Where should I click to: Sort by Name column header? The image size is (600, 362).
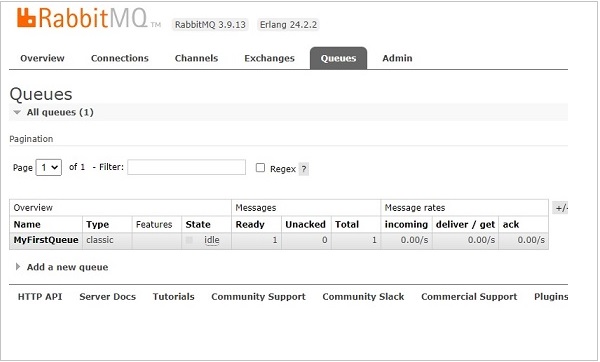point(27,224)
